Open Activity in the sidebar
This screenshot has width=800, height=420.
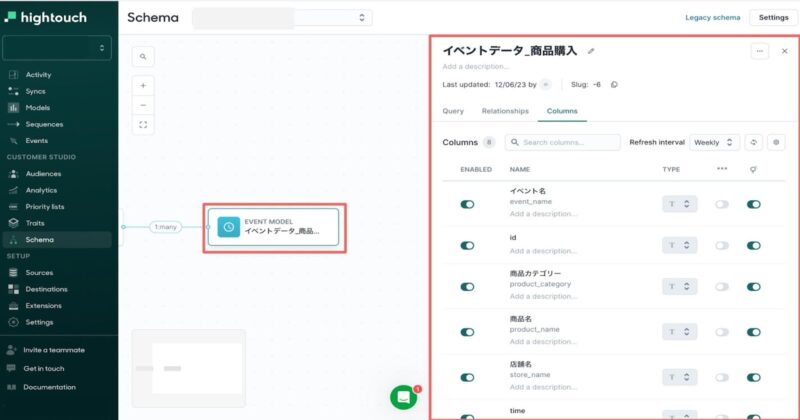tap(38, 75)
